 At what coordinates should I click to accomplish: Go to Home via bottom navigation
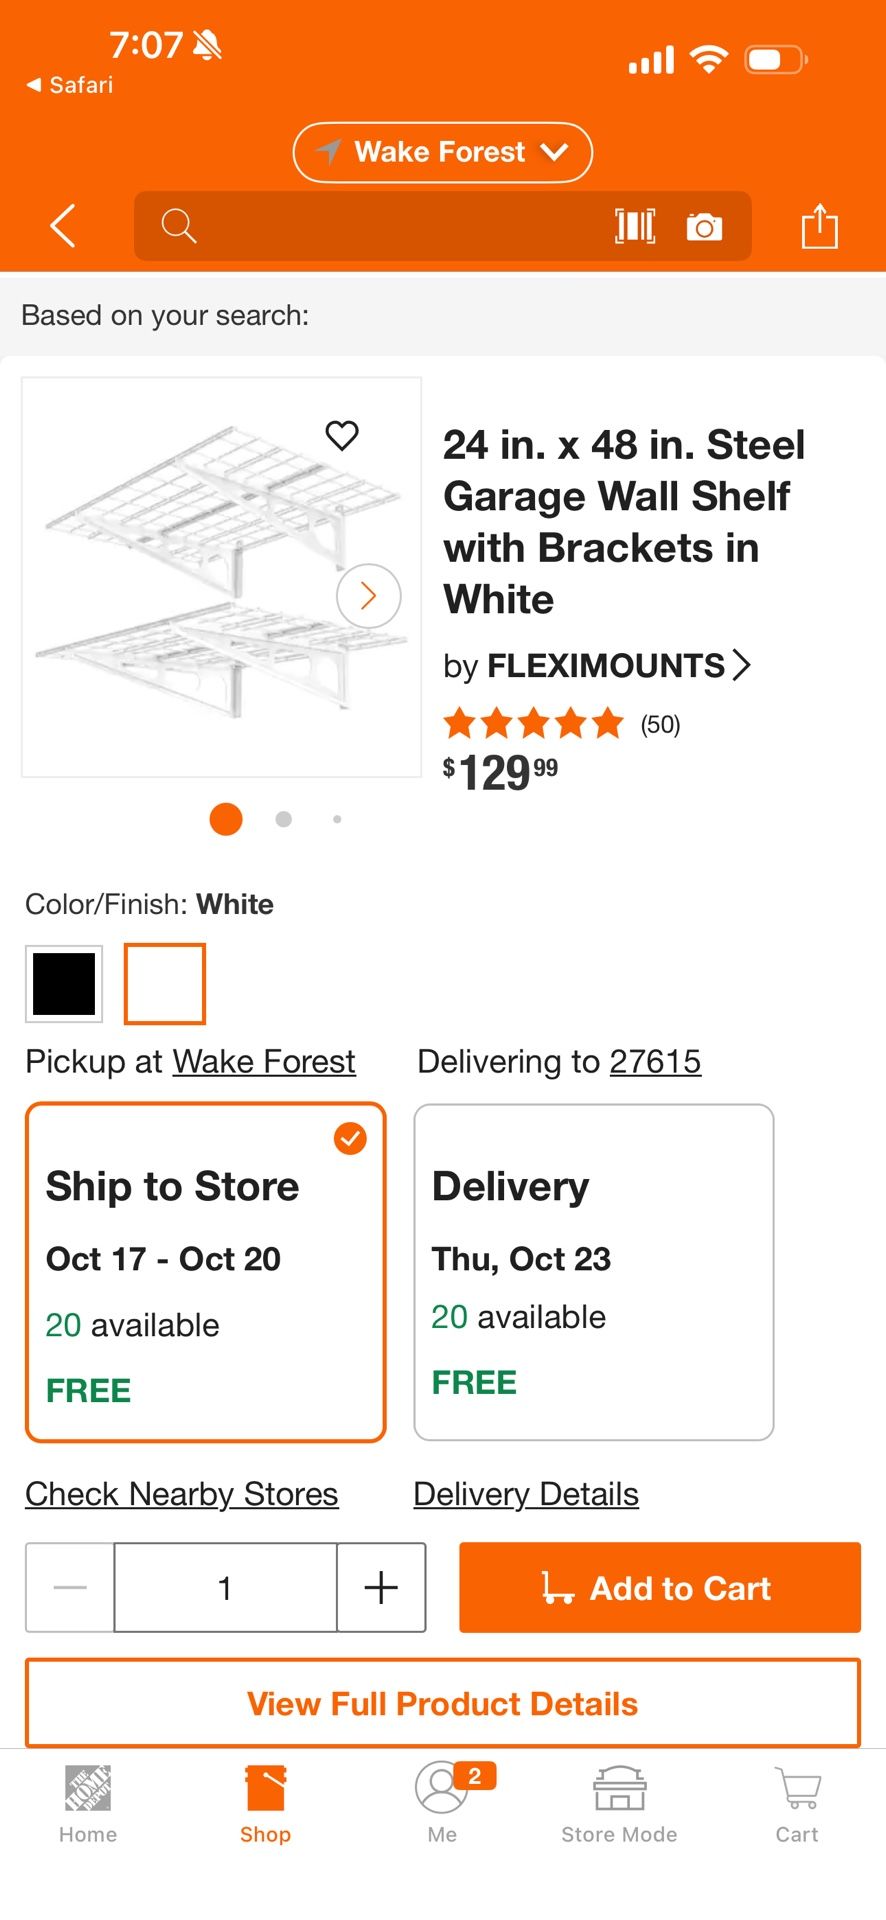coord(87,1800)
